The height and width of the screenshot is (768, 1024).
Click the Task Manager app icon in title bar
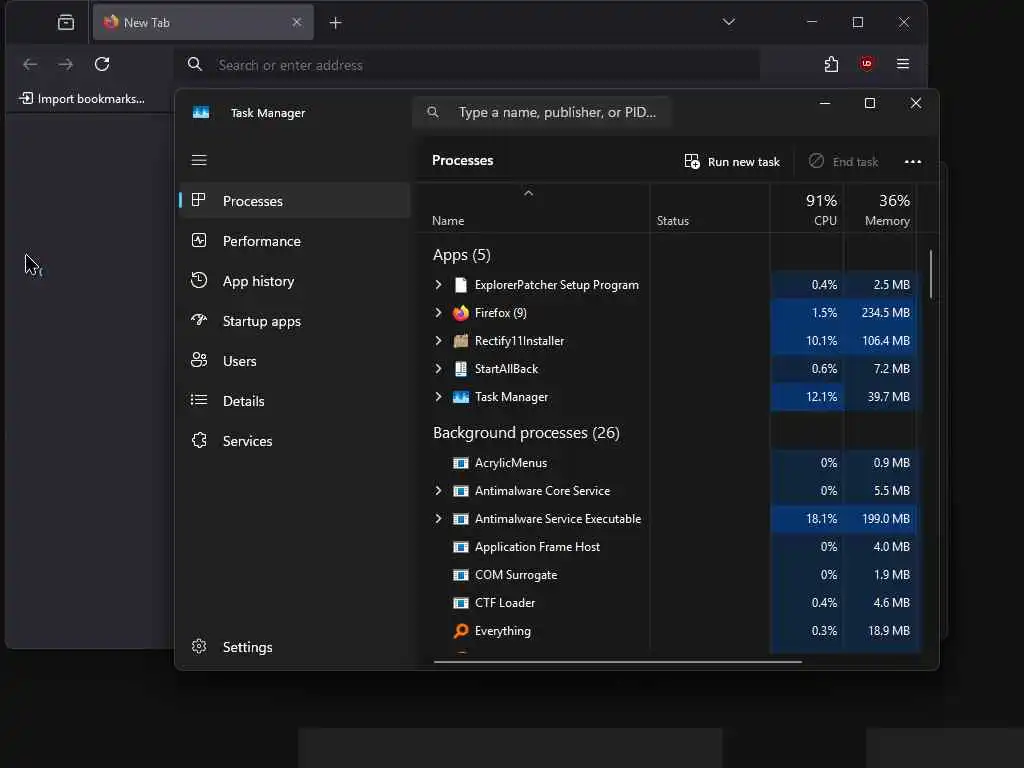click(x=200, y=112)
